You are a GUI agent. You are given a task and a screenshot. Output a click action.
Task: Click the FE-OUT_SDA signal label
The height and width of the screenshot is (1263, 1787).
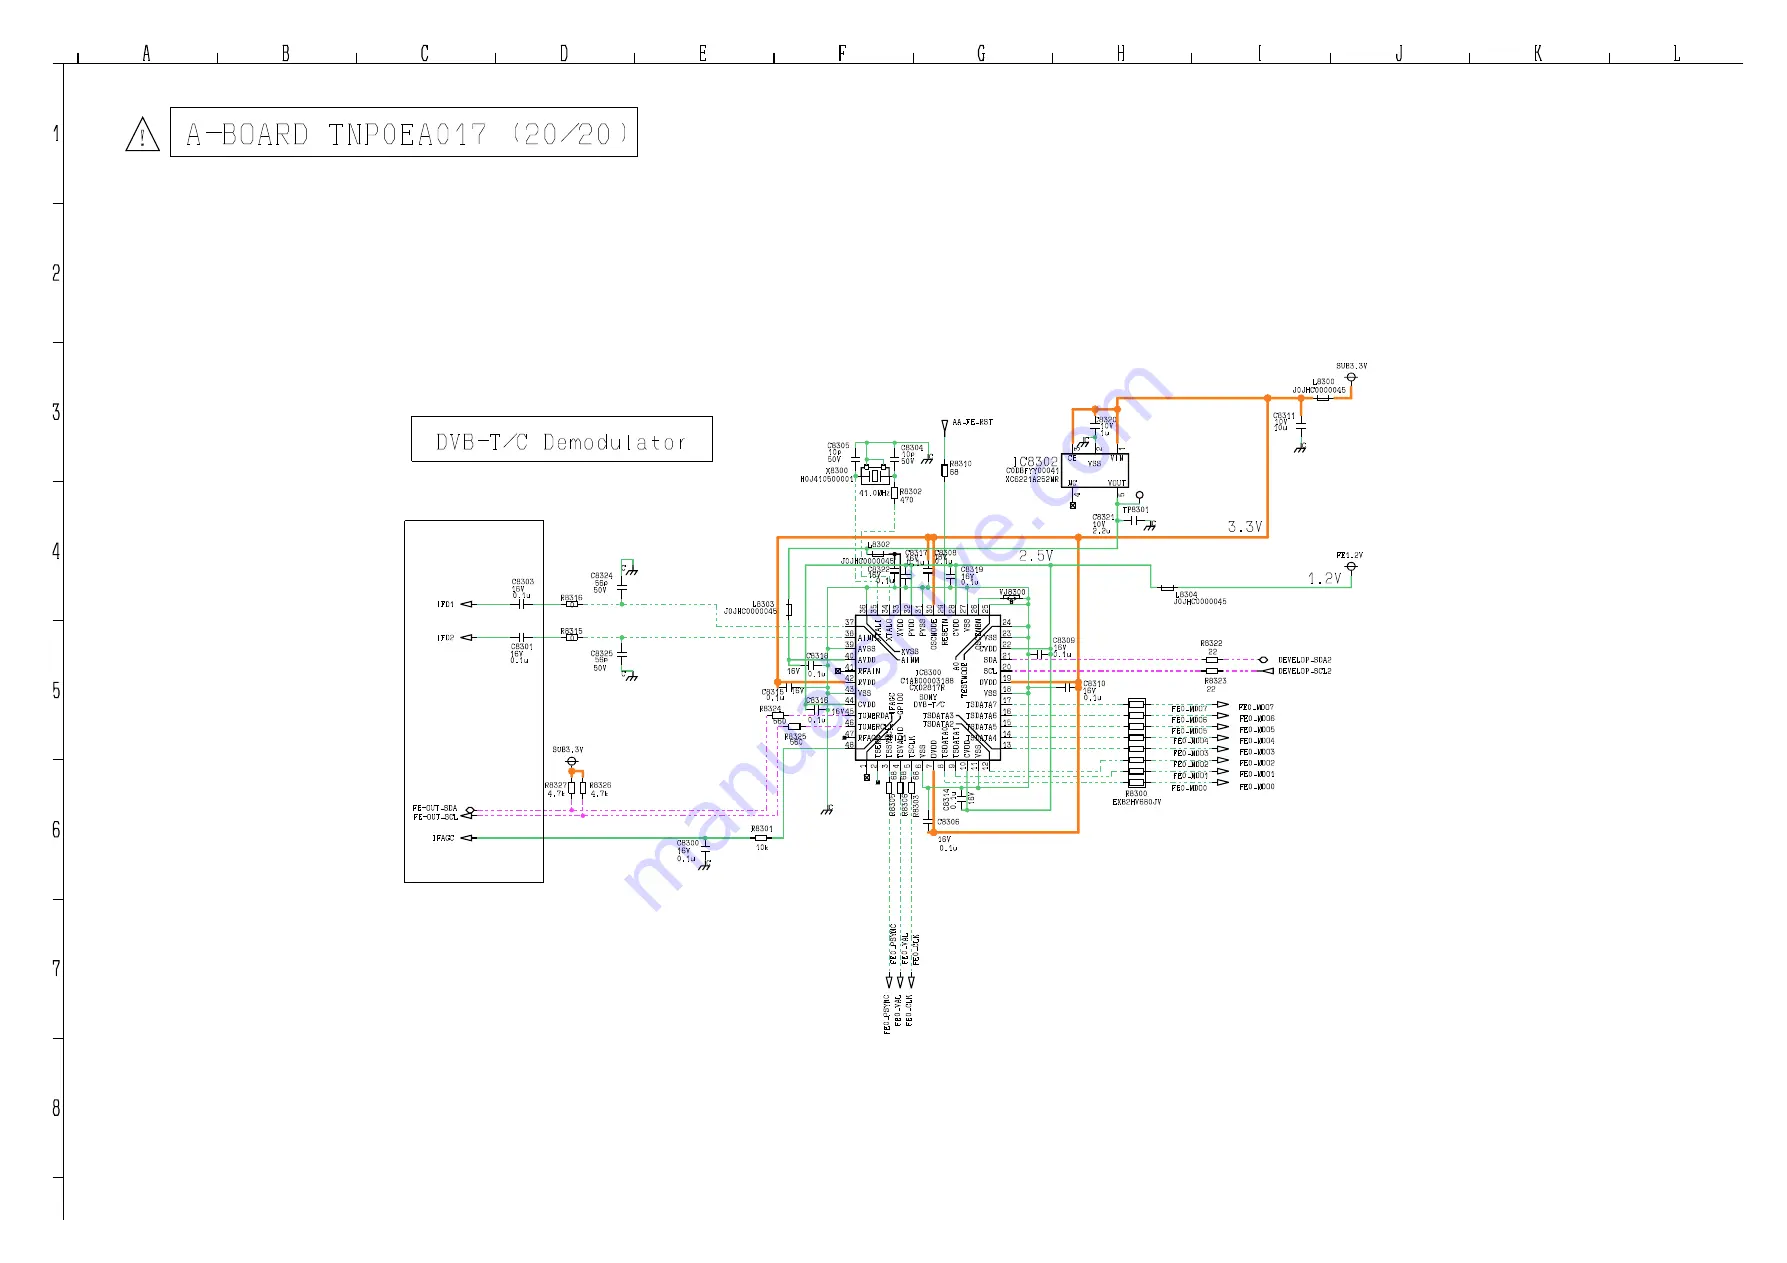pyautogui.click(x=435, y=808)
